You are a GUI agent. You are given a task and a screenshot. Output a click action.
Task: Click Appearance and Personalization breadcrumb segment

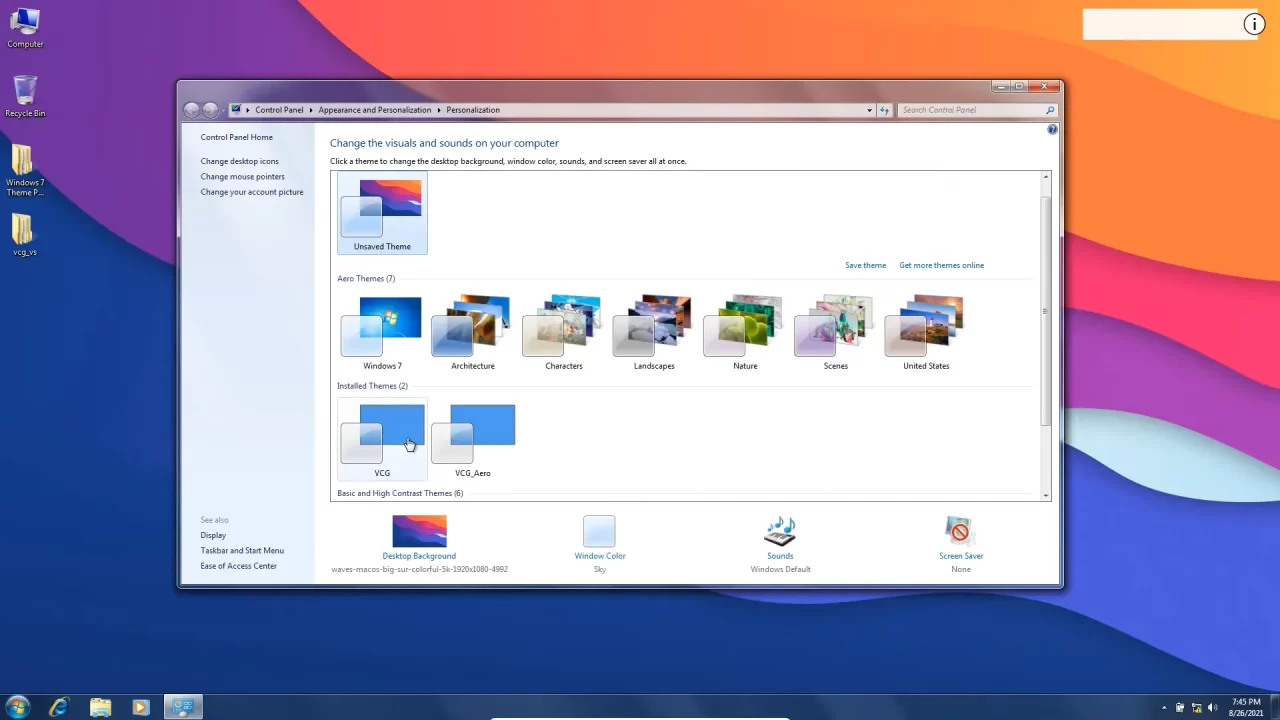click(375, 110)
